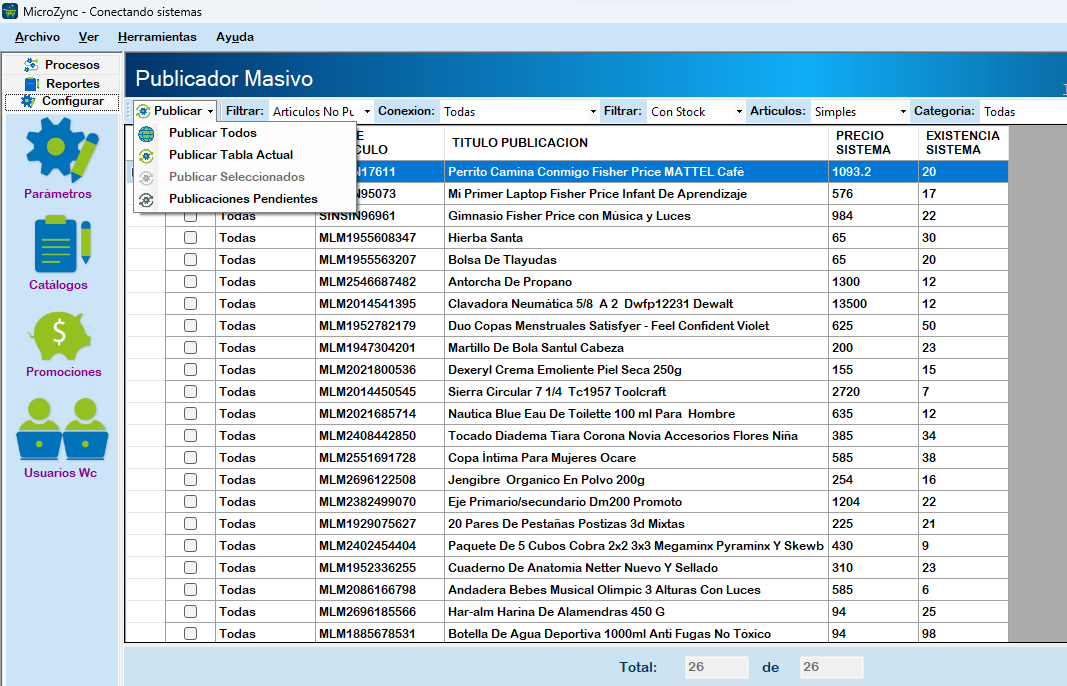Screen dimensions: 1067x686
Task: Click the Configurar gear icon
Action: [x=28, y=102]
